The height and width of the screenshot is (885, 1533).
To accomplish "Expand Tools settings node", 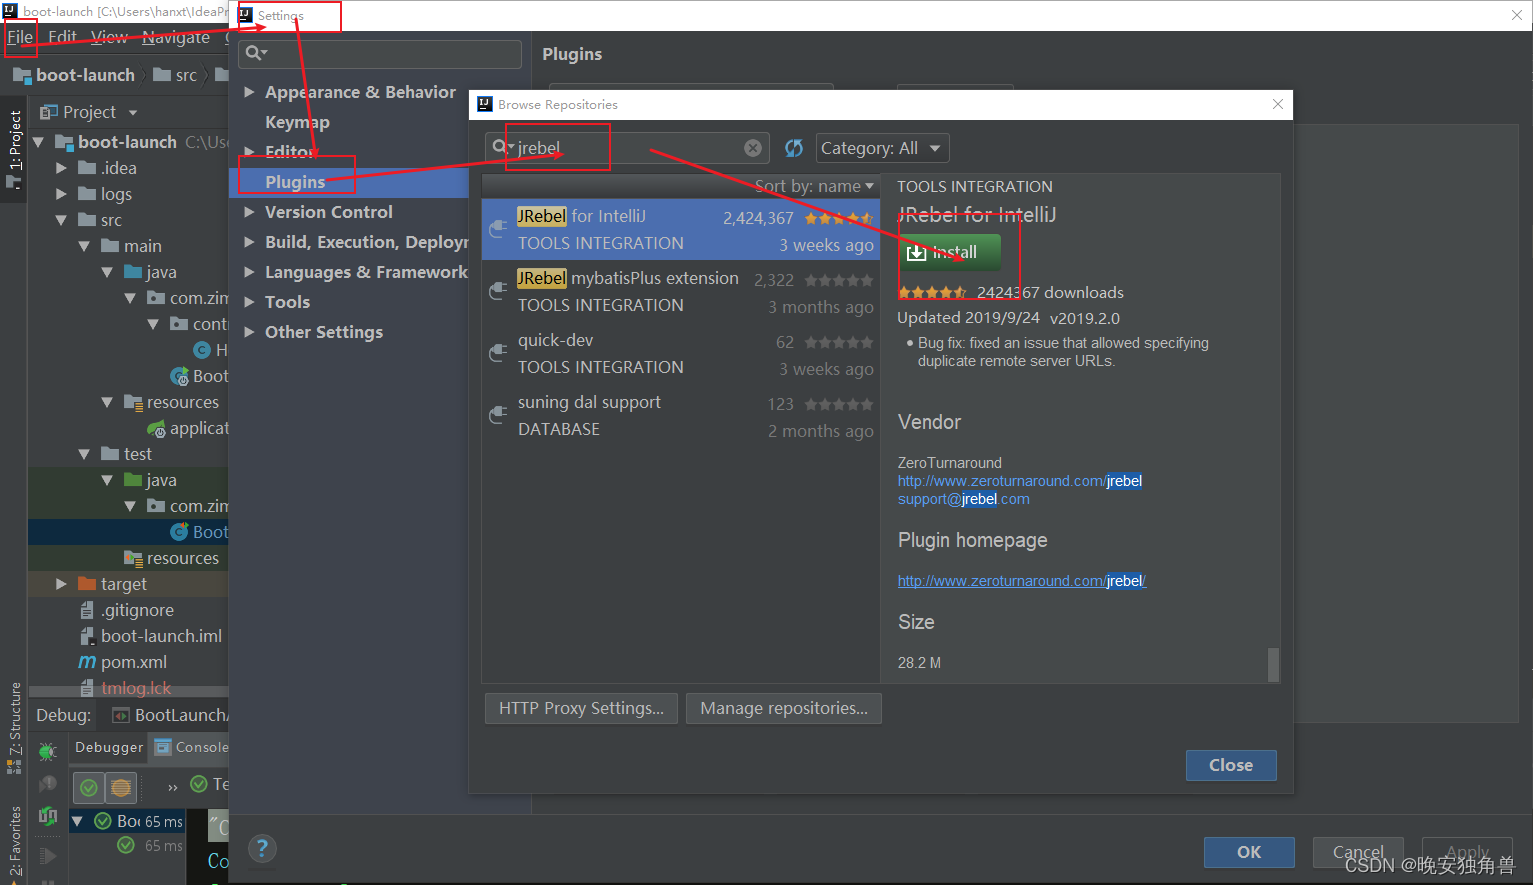I will click(x=249, y=302).
